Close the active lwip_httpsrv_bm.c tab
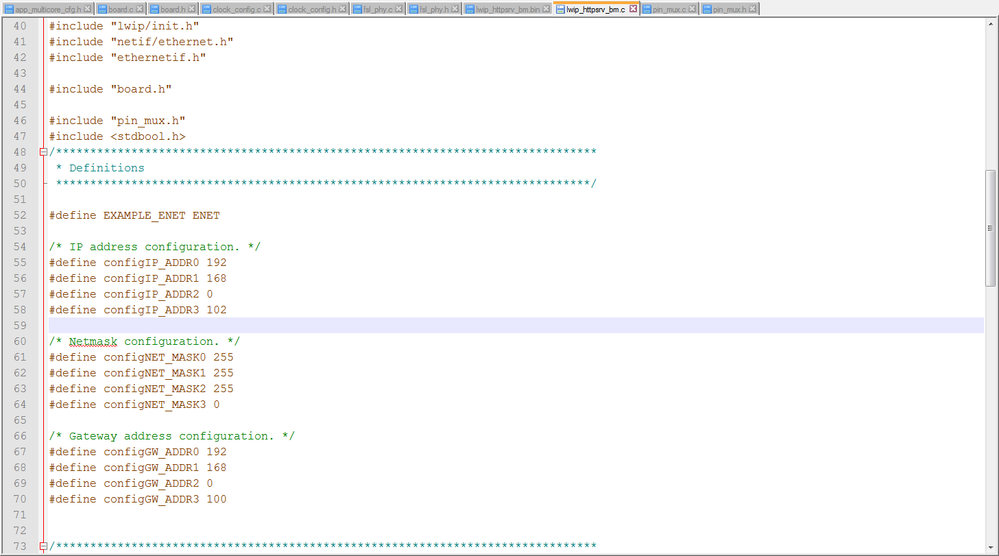The image size is (999, 556). coord(633,9)
